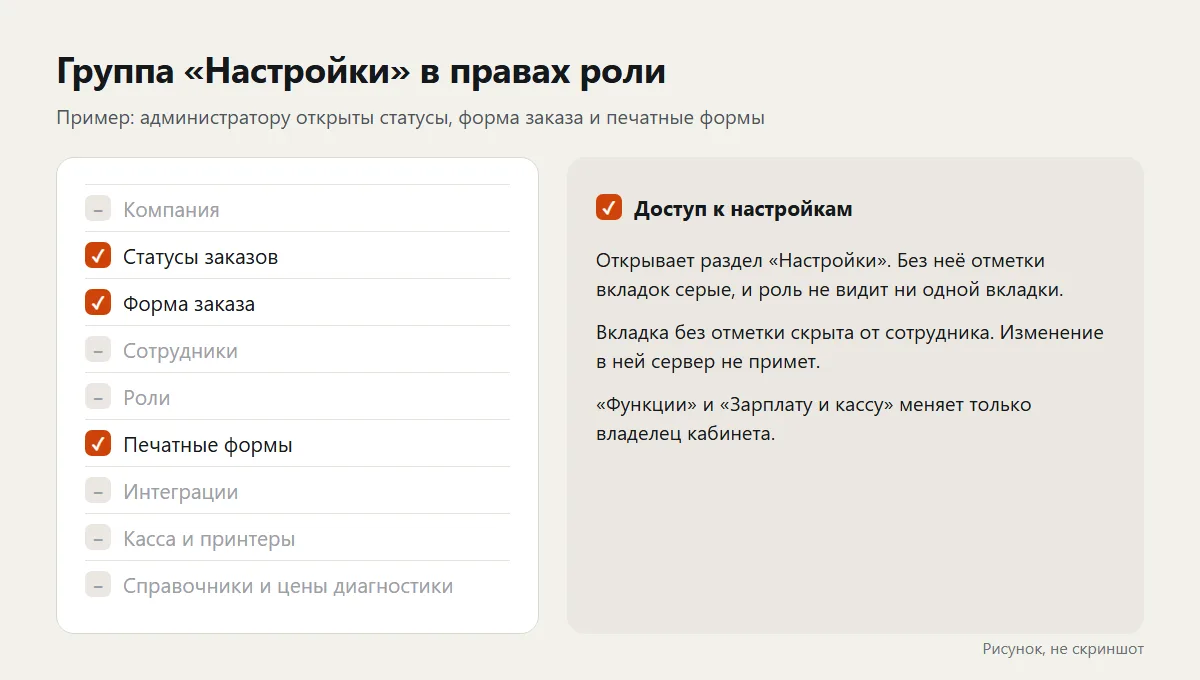Click the Роли label text
This screenshot has height=680, width=1200.
[147, 398]
